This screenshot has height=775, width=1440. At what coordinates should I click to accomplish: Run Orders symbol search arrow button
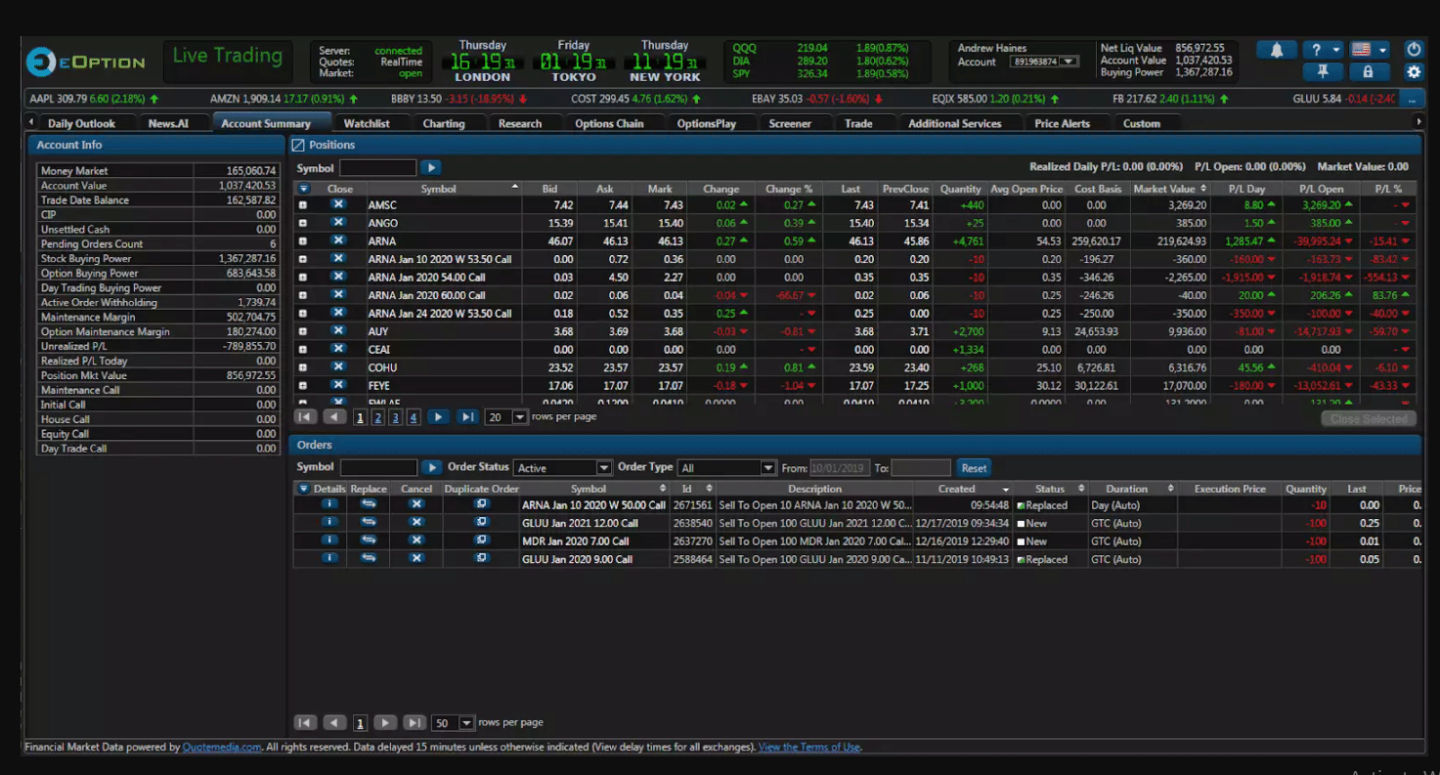pyautogui.click(x=431, y=468)
